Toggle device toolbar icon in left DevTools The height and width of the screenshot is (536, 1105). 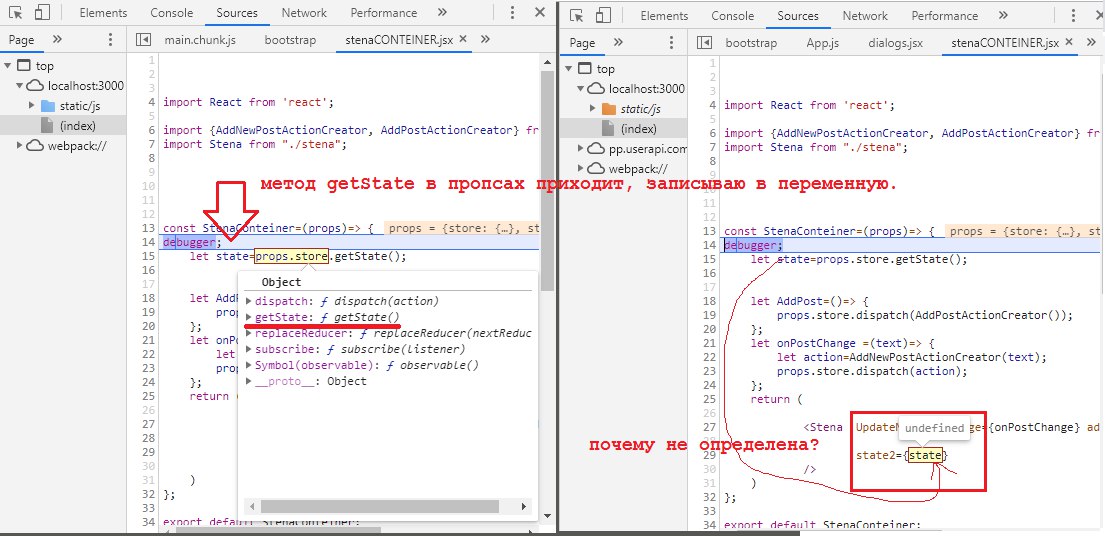pyautogui.click(x=42, y=13)
